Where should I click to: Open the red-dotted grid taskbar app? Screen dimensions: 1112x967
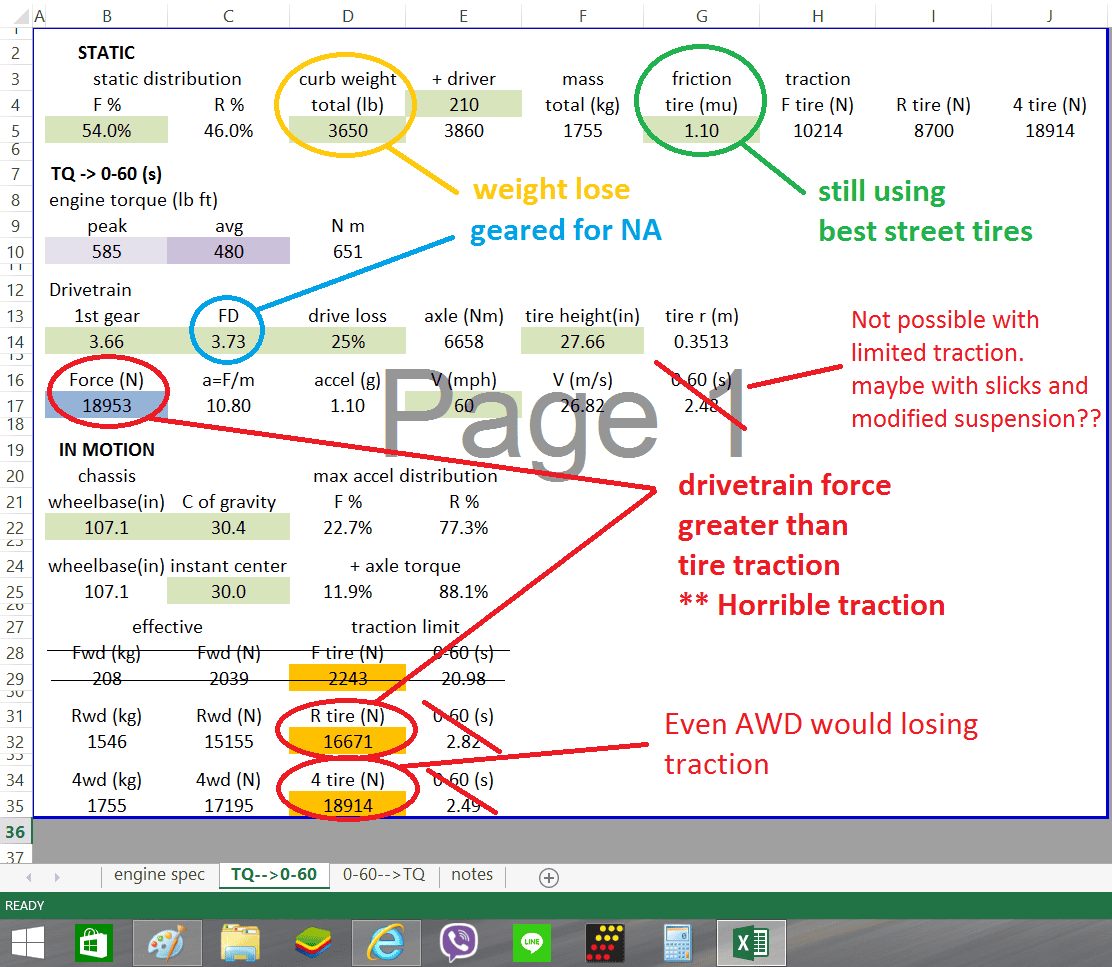point(605,943)
